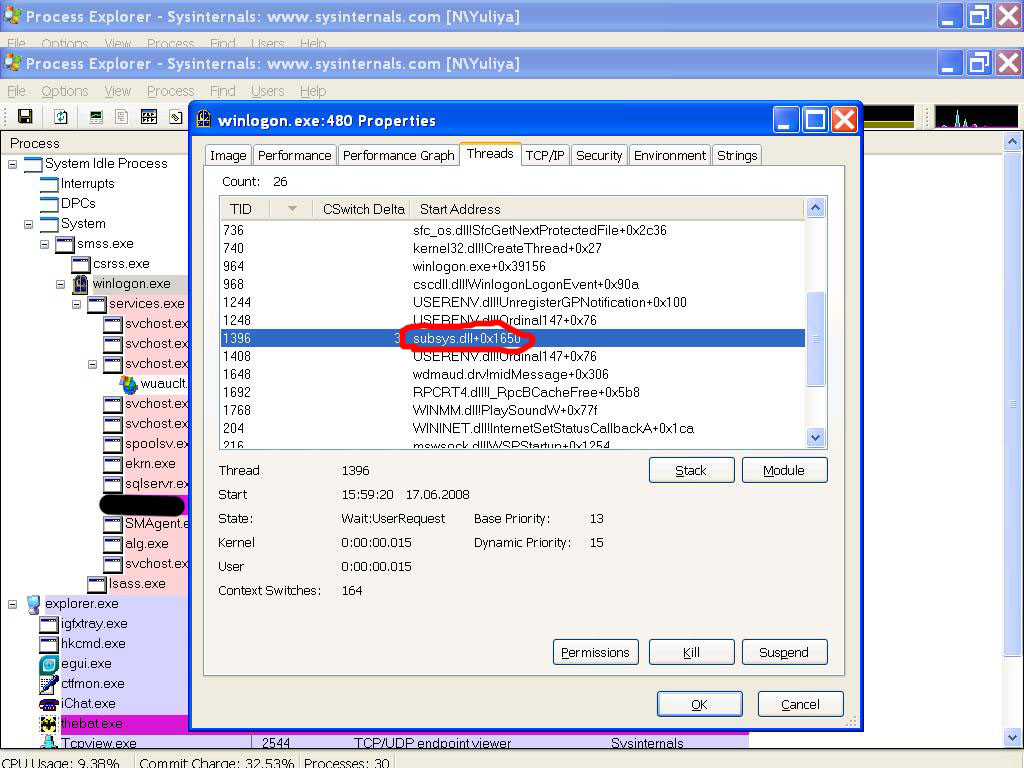Viewport: 1024px width, 768px height.
Task: Click the egui.exe icon
Action: [48, 664]
